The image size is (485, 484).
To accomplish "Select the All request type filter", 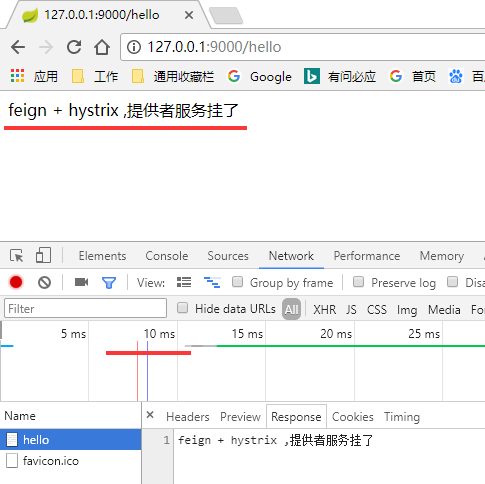I will coord(291,309).
